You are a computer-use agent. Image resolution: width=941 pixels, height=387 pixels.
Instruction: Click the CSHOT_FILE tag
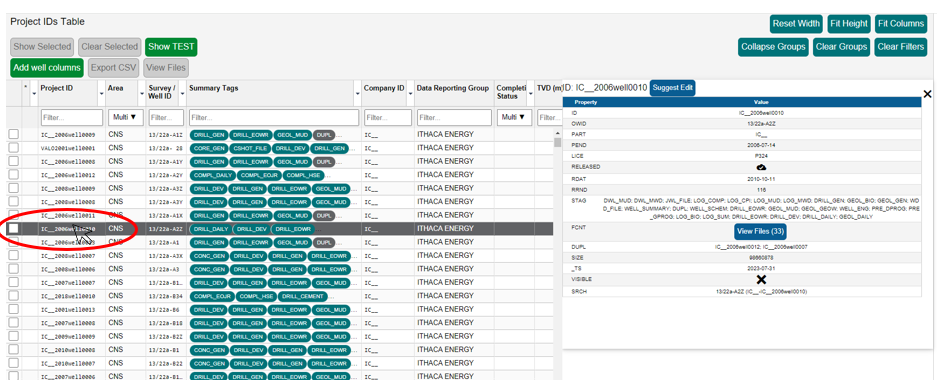249,148
